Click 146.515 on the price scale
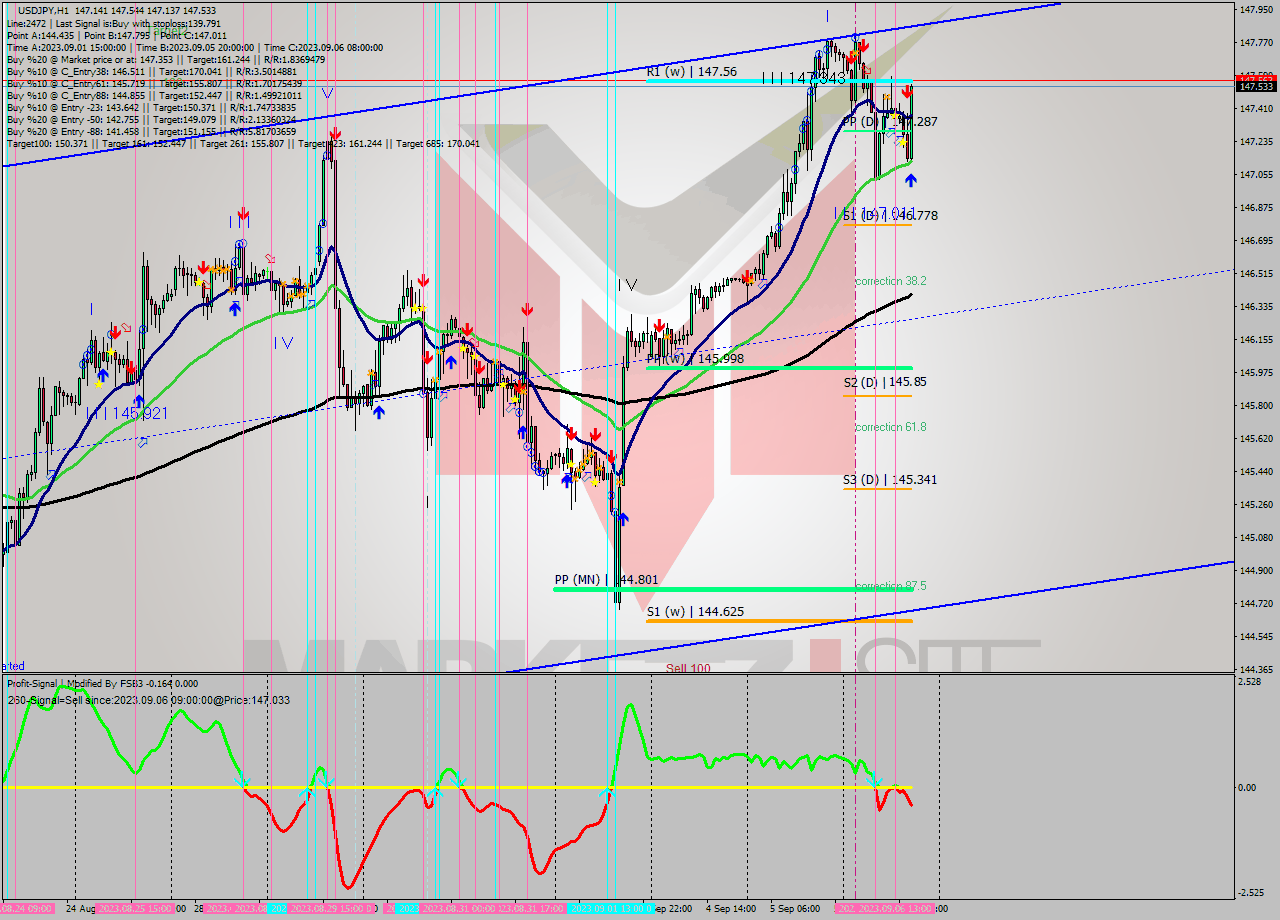 [x=1256, y=274]
